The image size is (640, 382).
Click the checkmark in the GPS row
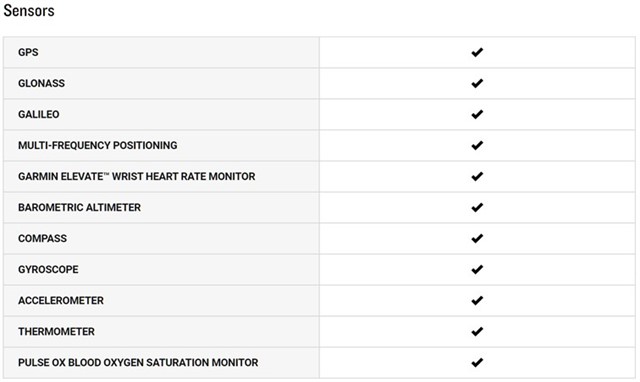point(477,52)
